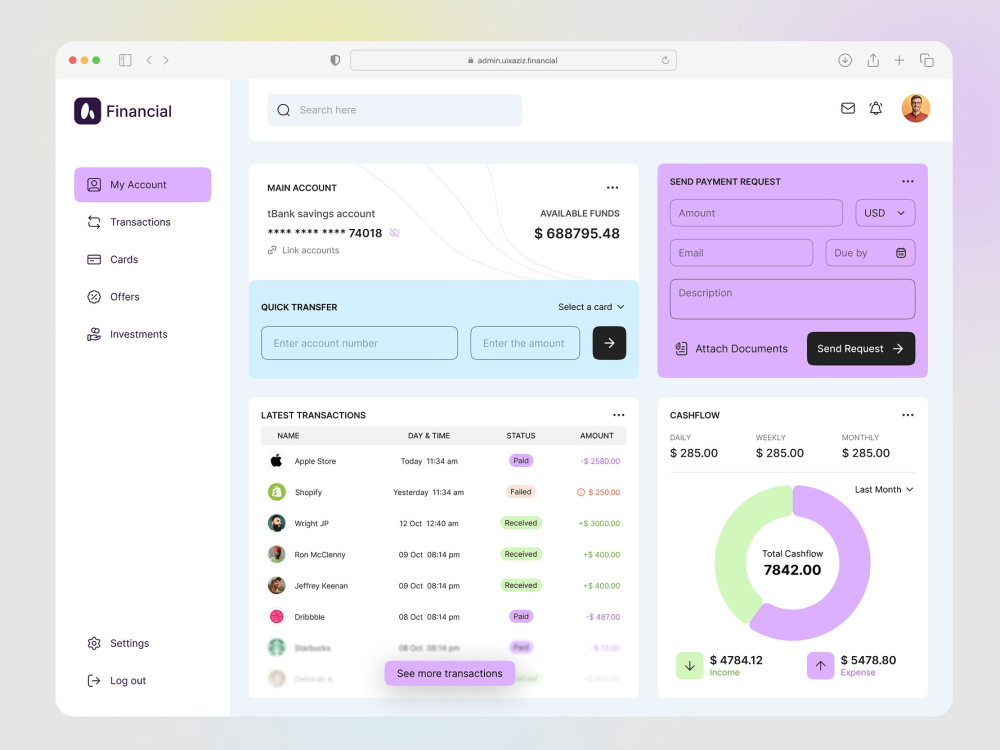Click the Failed status badge
Image resolution: width=1000 pixels, height=750 pixels.
(x=520, y=492)
